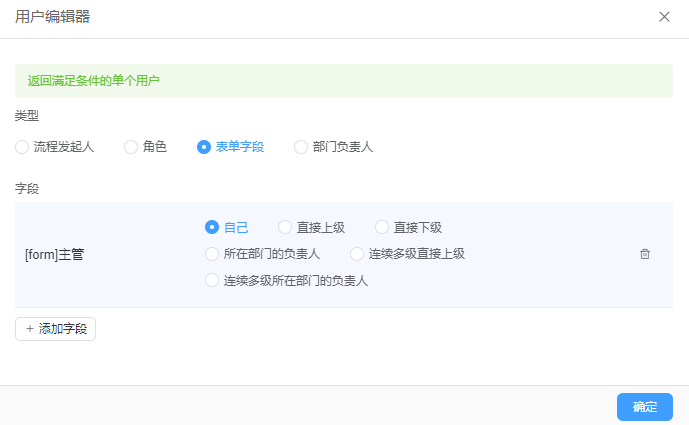Choose the 直接上级 option
This screenshot has width=689, height=425.
[285, 227]
